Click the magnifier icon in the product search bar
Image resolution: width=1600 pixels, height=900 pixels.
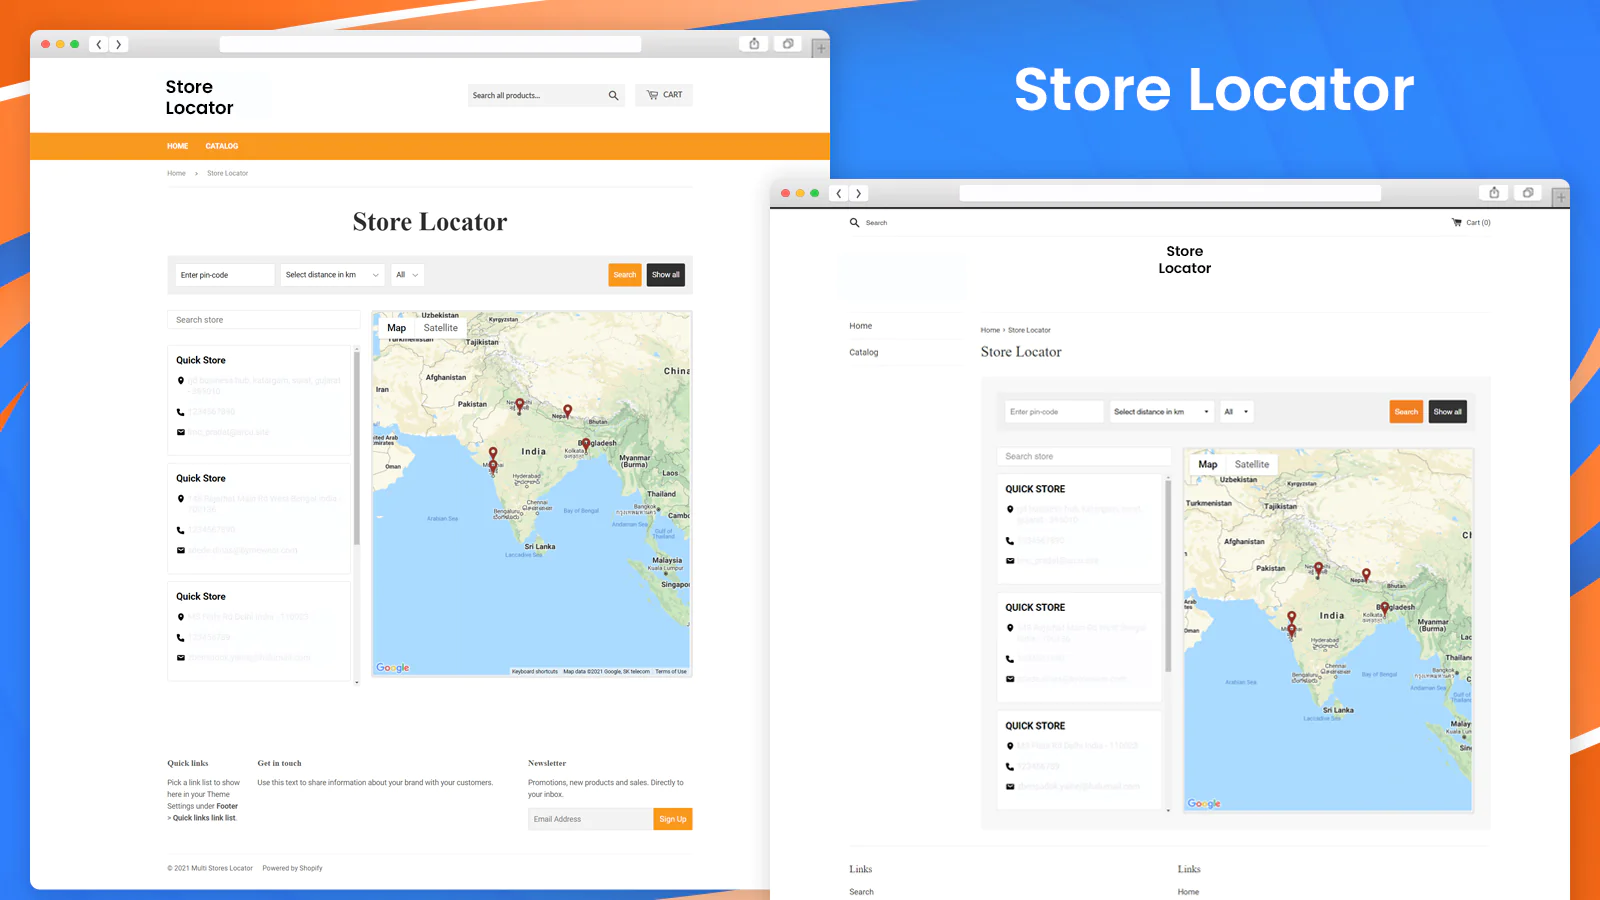613,95
